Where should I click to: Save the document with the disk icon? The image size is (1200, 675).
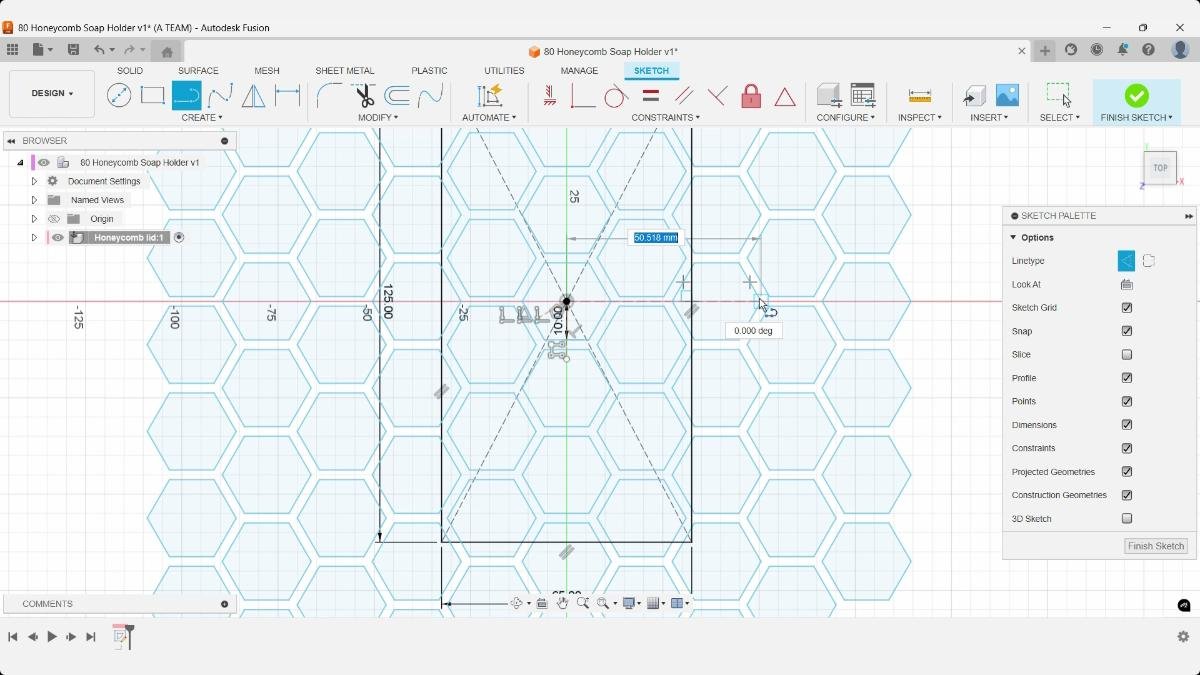[x=73, y=50]
